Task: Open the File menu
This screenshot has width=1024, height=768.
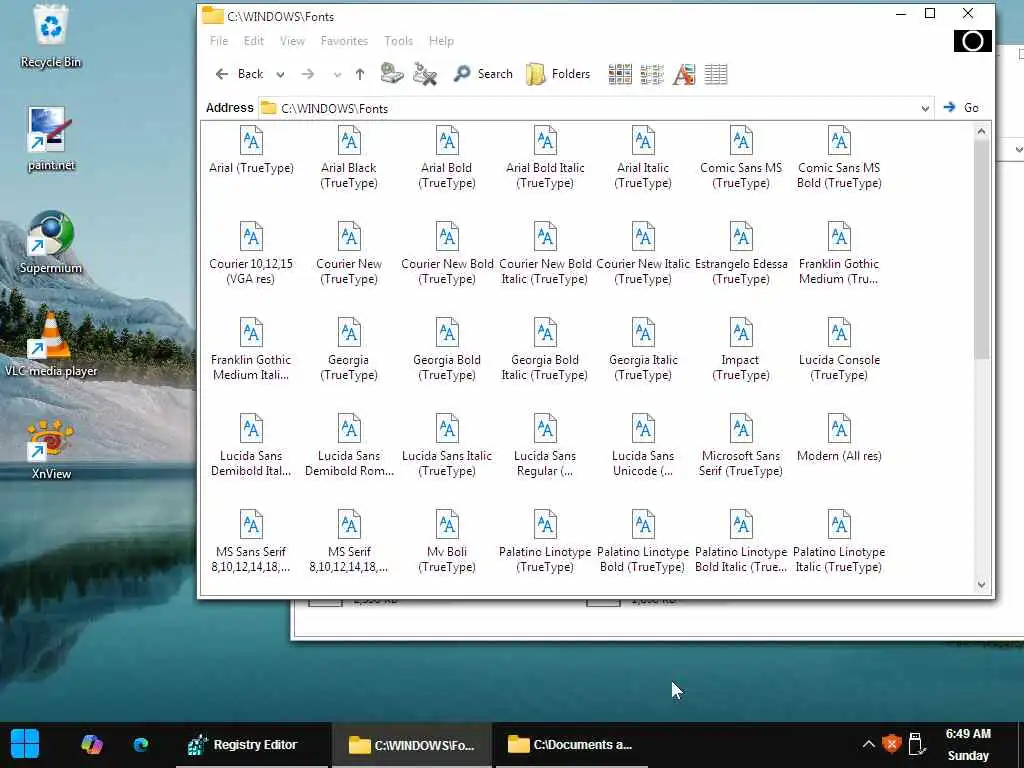Action: coord(219,40)
